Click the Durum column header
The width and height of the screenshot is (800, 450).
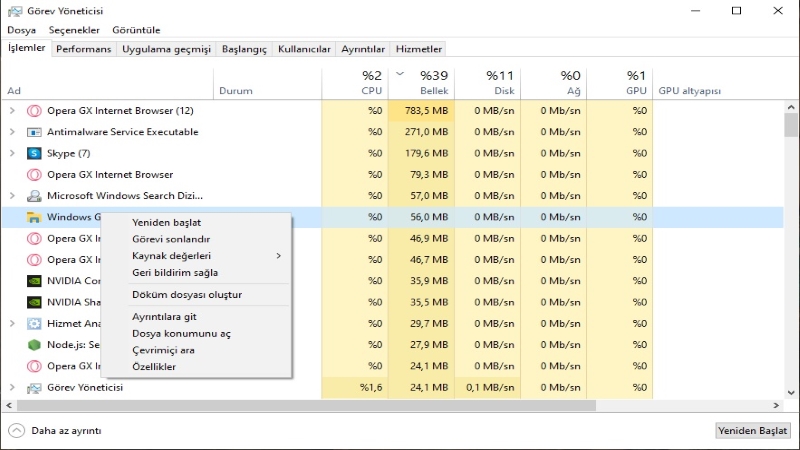point(236,91)
